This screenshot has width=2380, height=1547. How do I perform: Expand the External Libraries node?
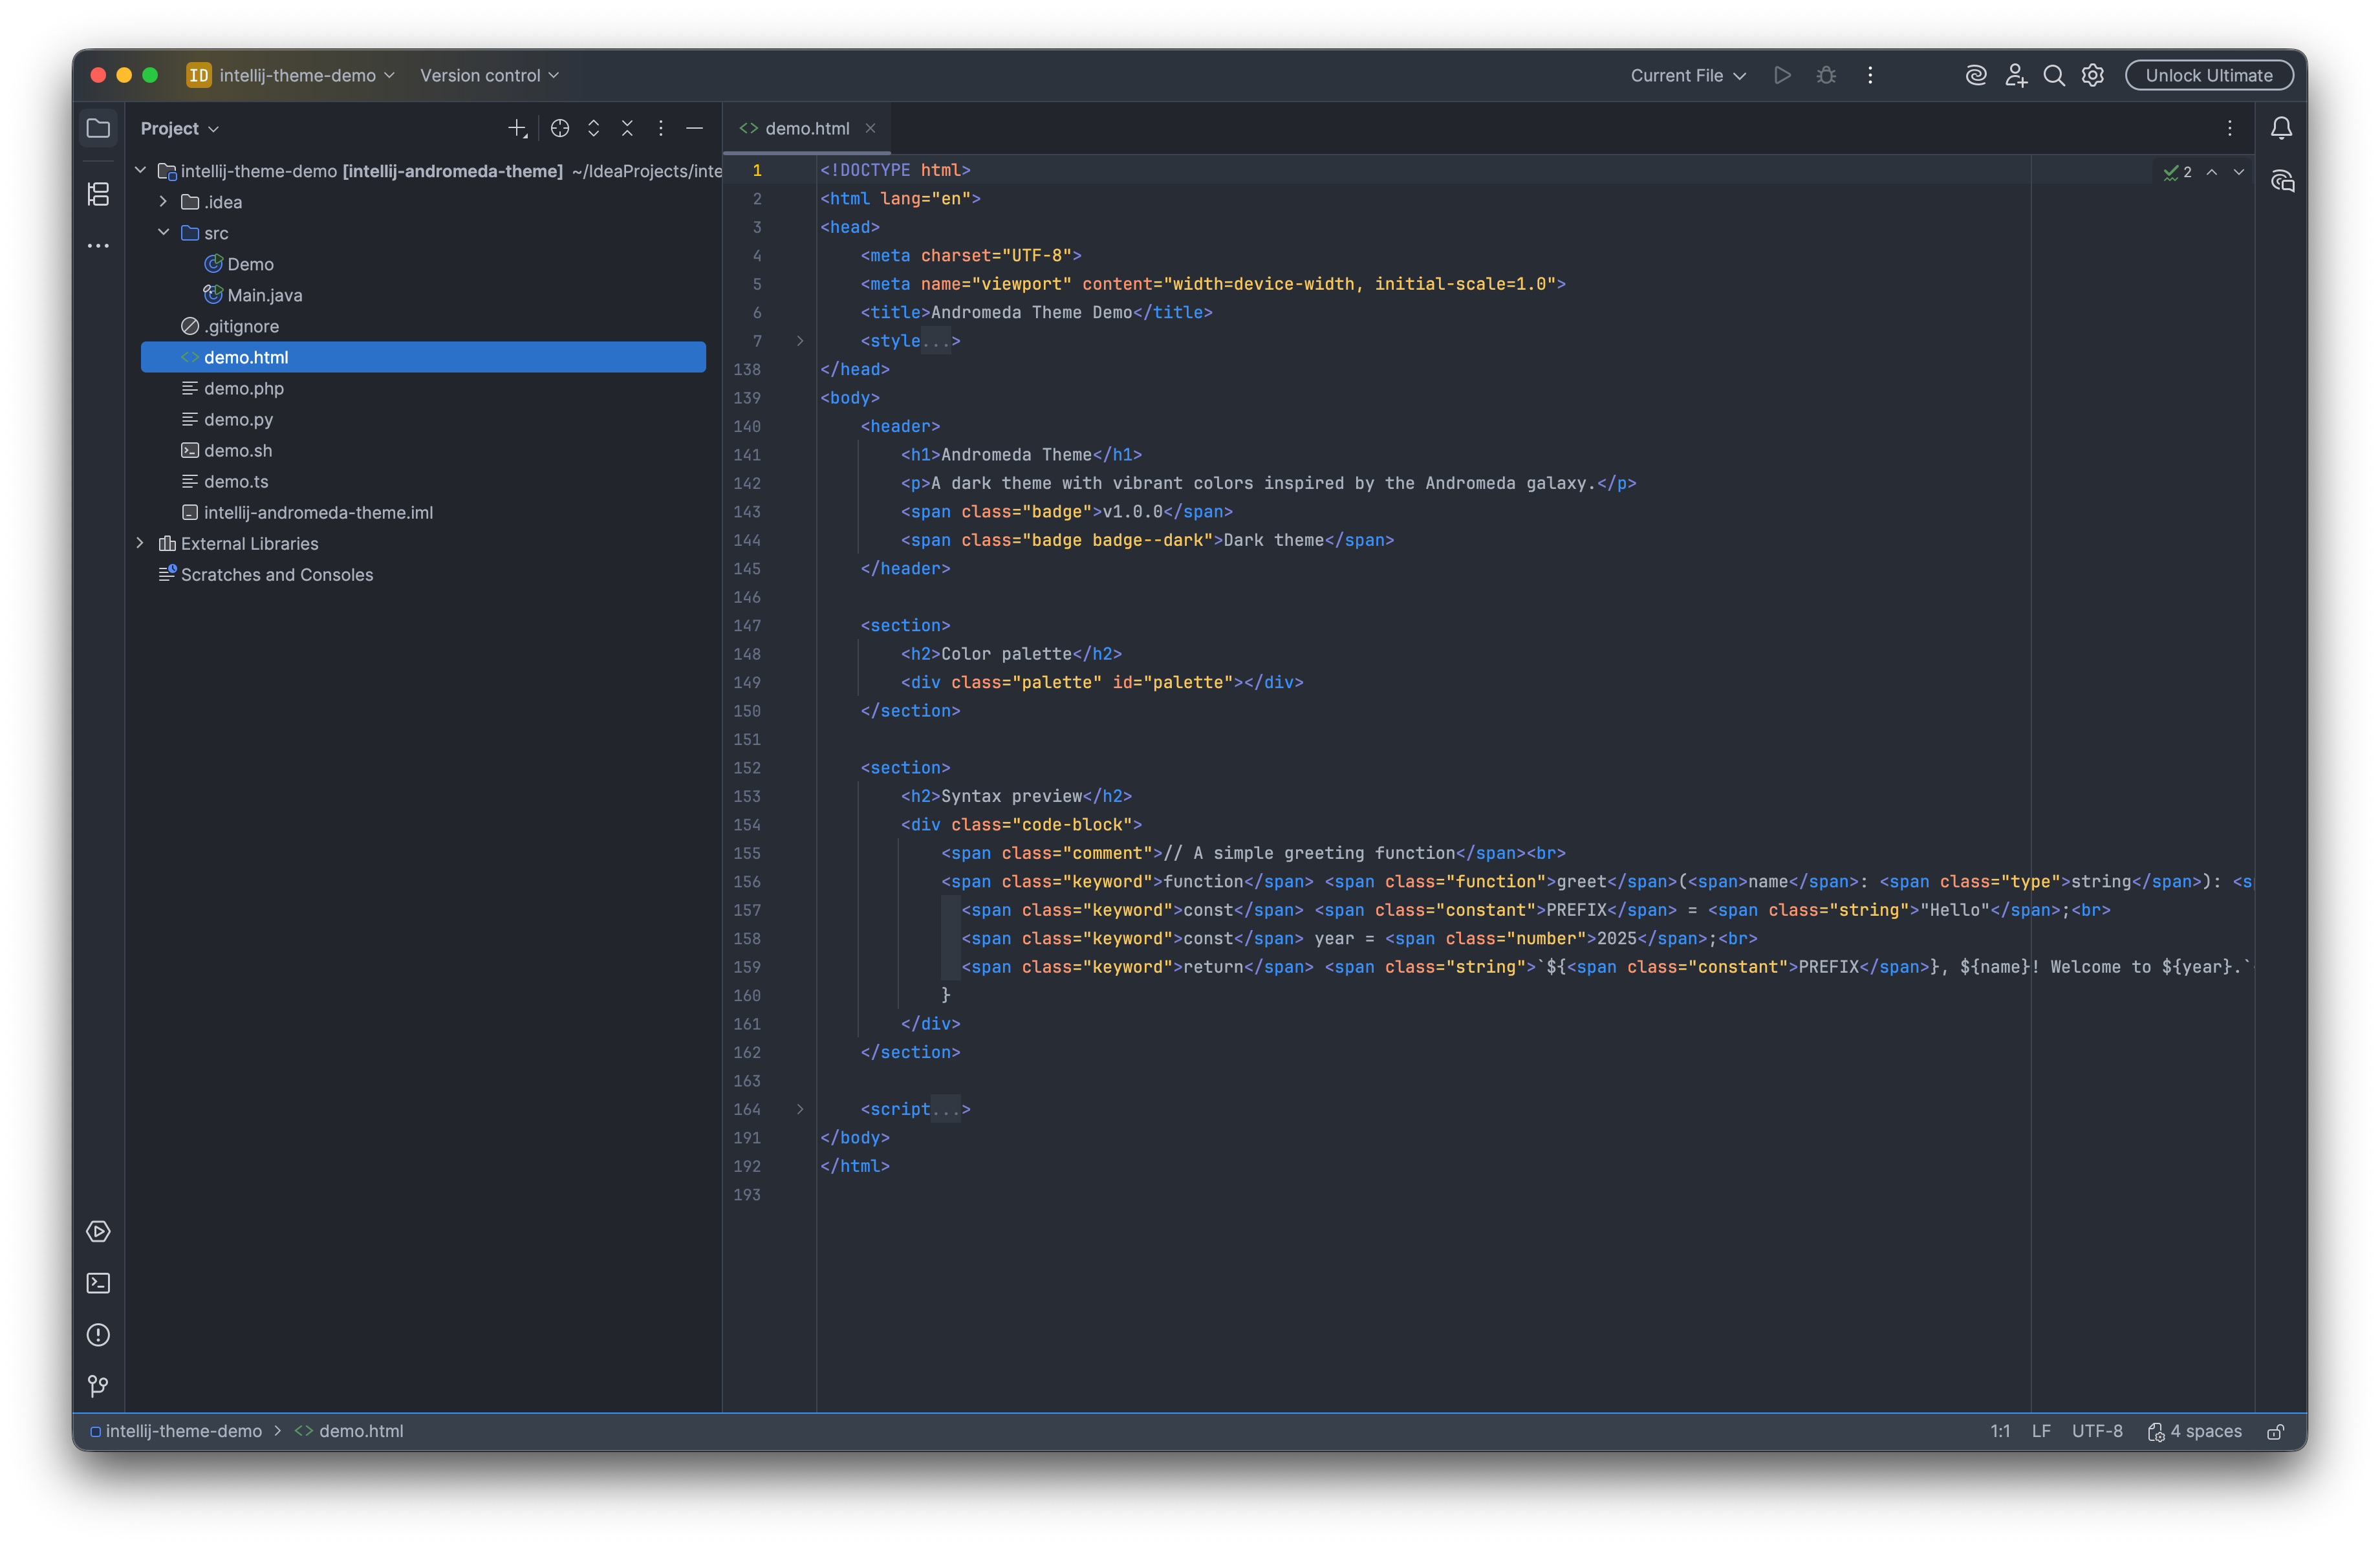140,543
